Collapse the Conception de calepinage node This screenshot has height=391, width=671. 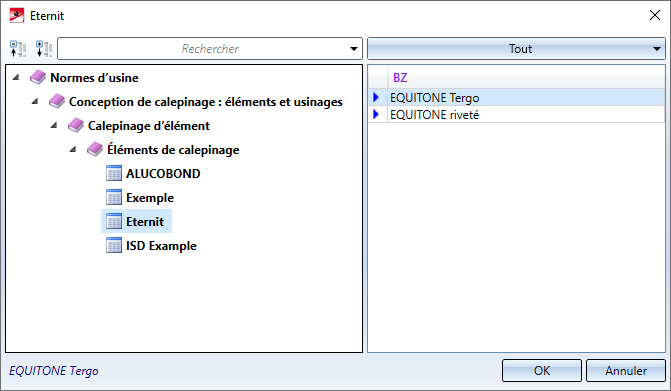(35, 101)
